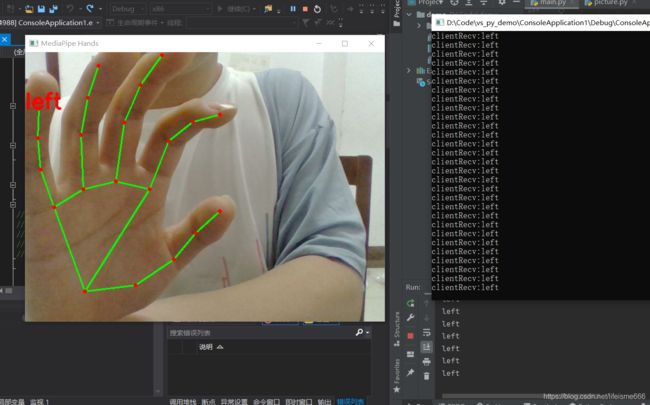This screenshot has width=650, height=405.
Task: Click the Save All icon in Visual Studio
Action: tap(53, 8)
